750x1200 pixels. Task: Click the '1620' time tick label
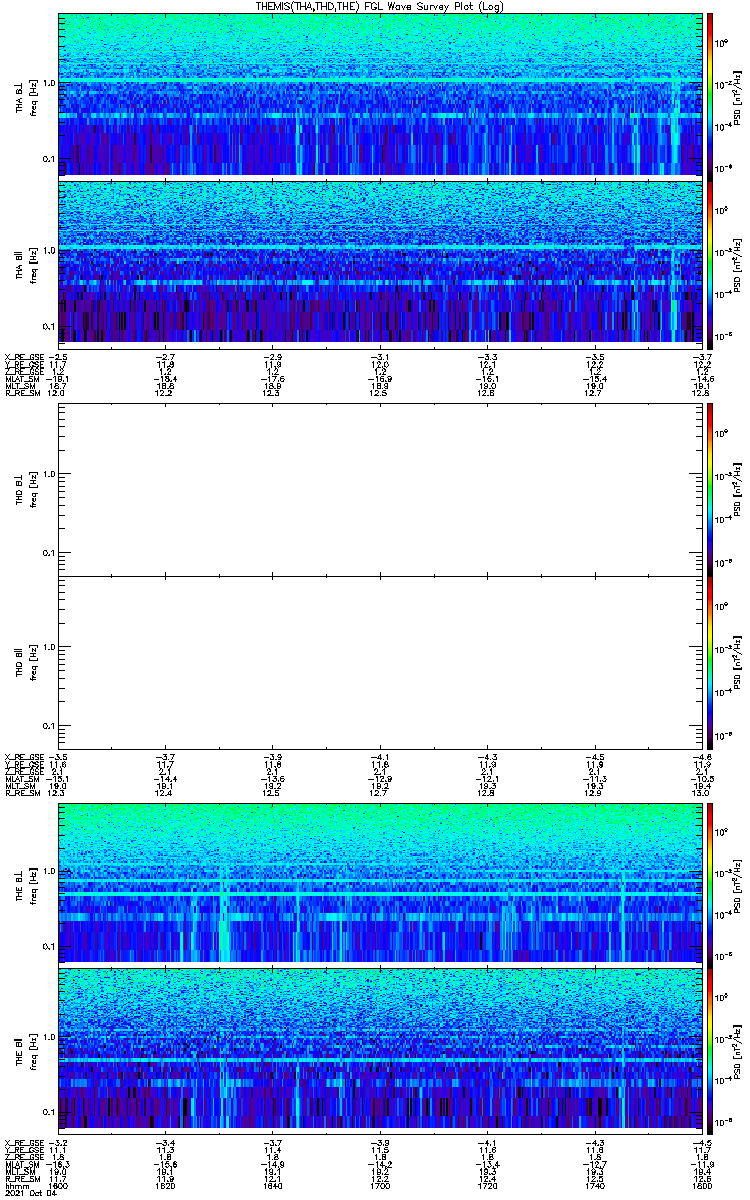coord(165,1185)
